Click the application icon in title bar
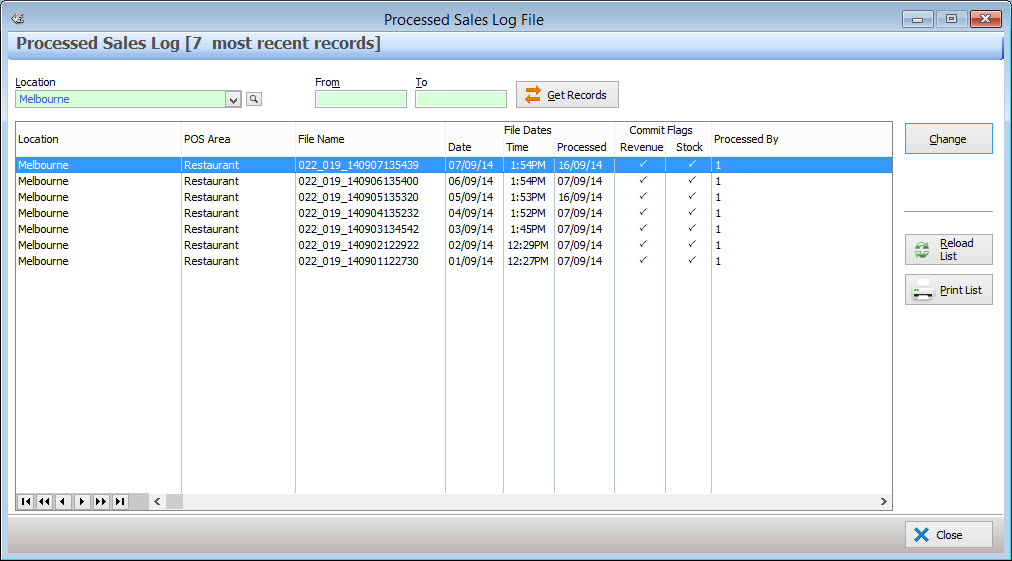Screen dimensions: 1012x561 point(17,19)
